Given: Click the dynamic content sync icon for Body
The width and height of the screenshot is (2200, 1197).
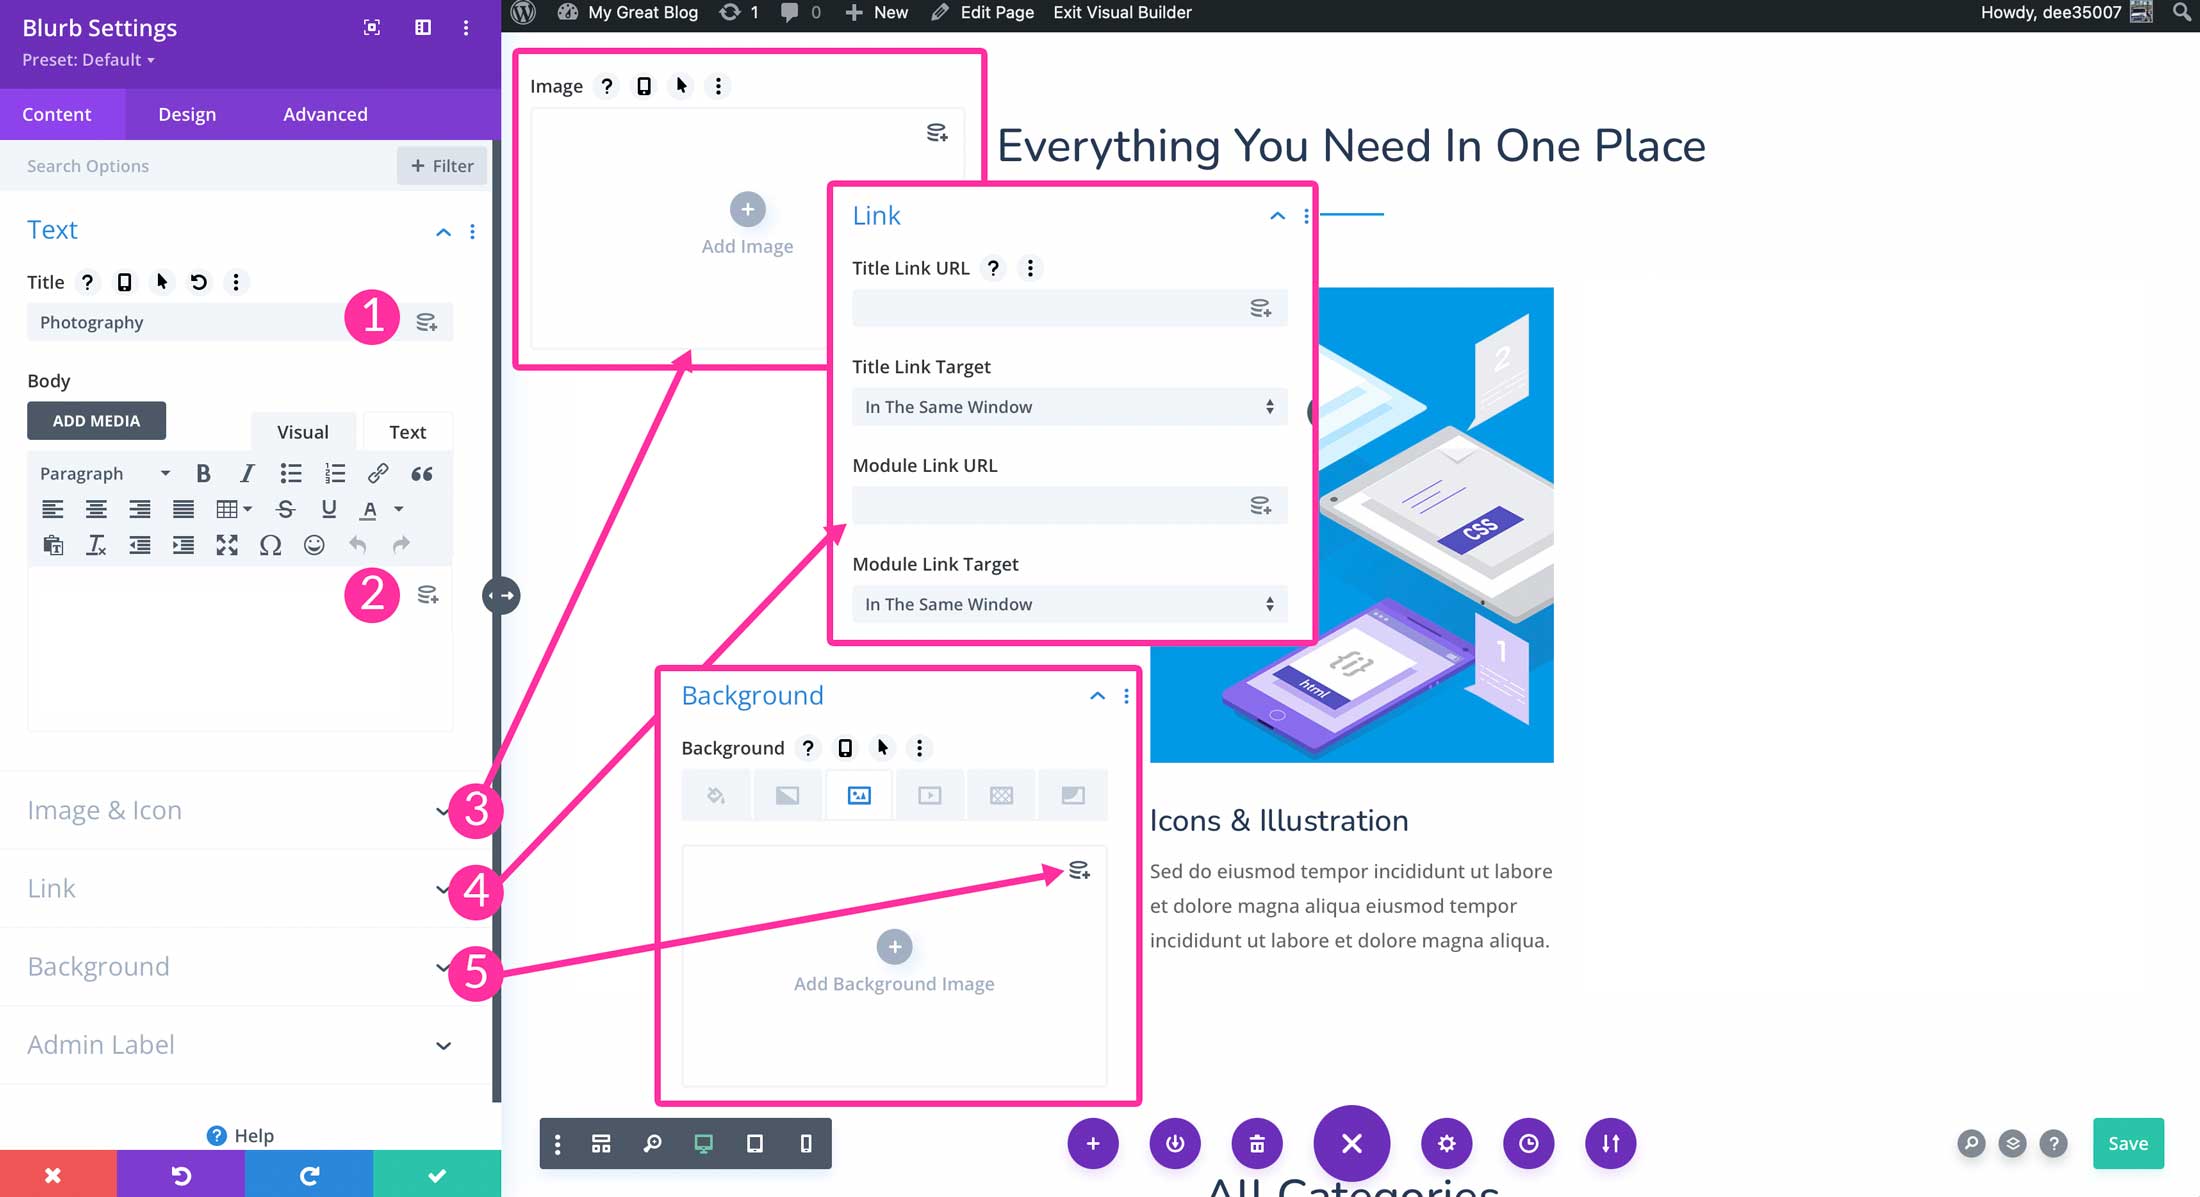Looking at the screenshot, I should pyautogui.click(x=427, y=594).
